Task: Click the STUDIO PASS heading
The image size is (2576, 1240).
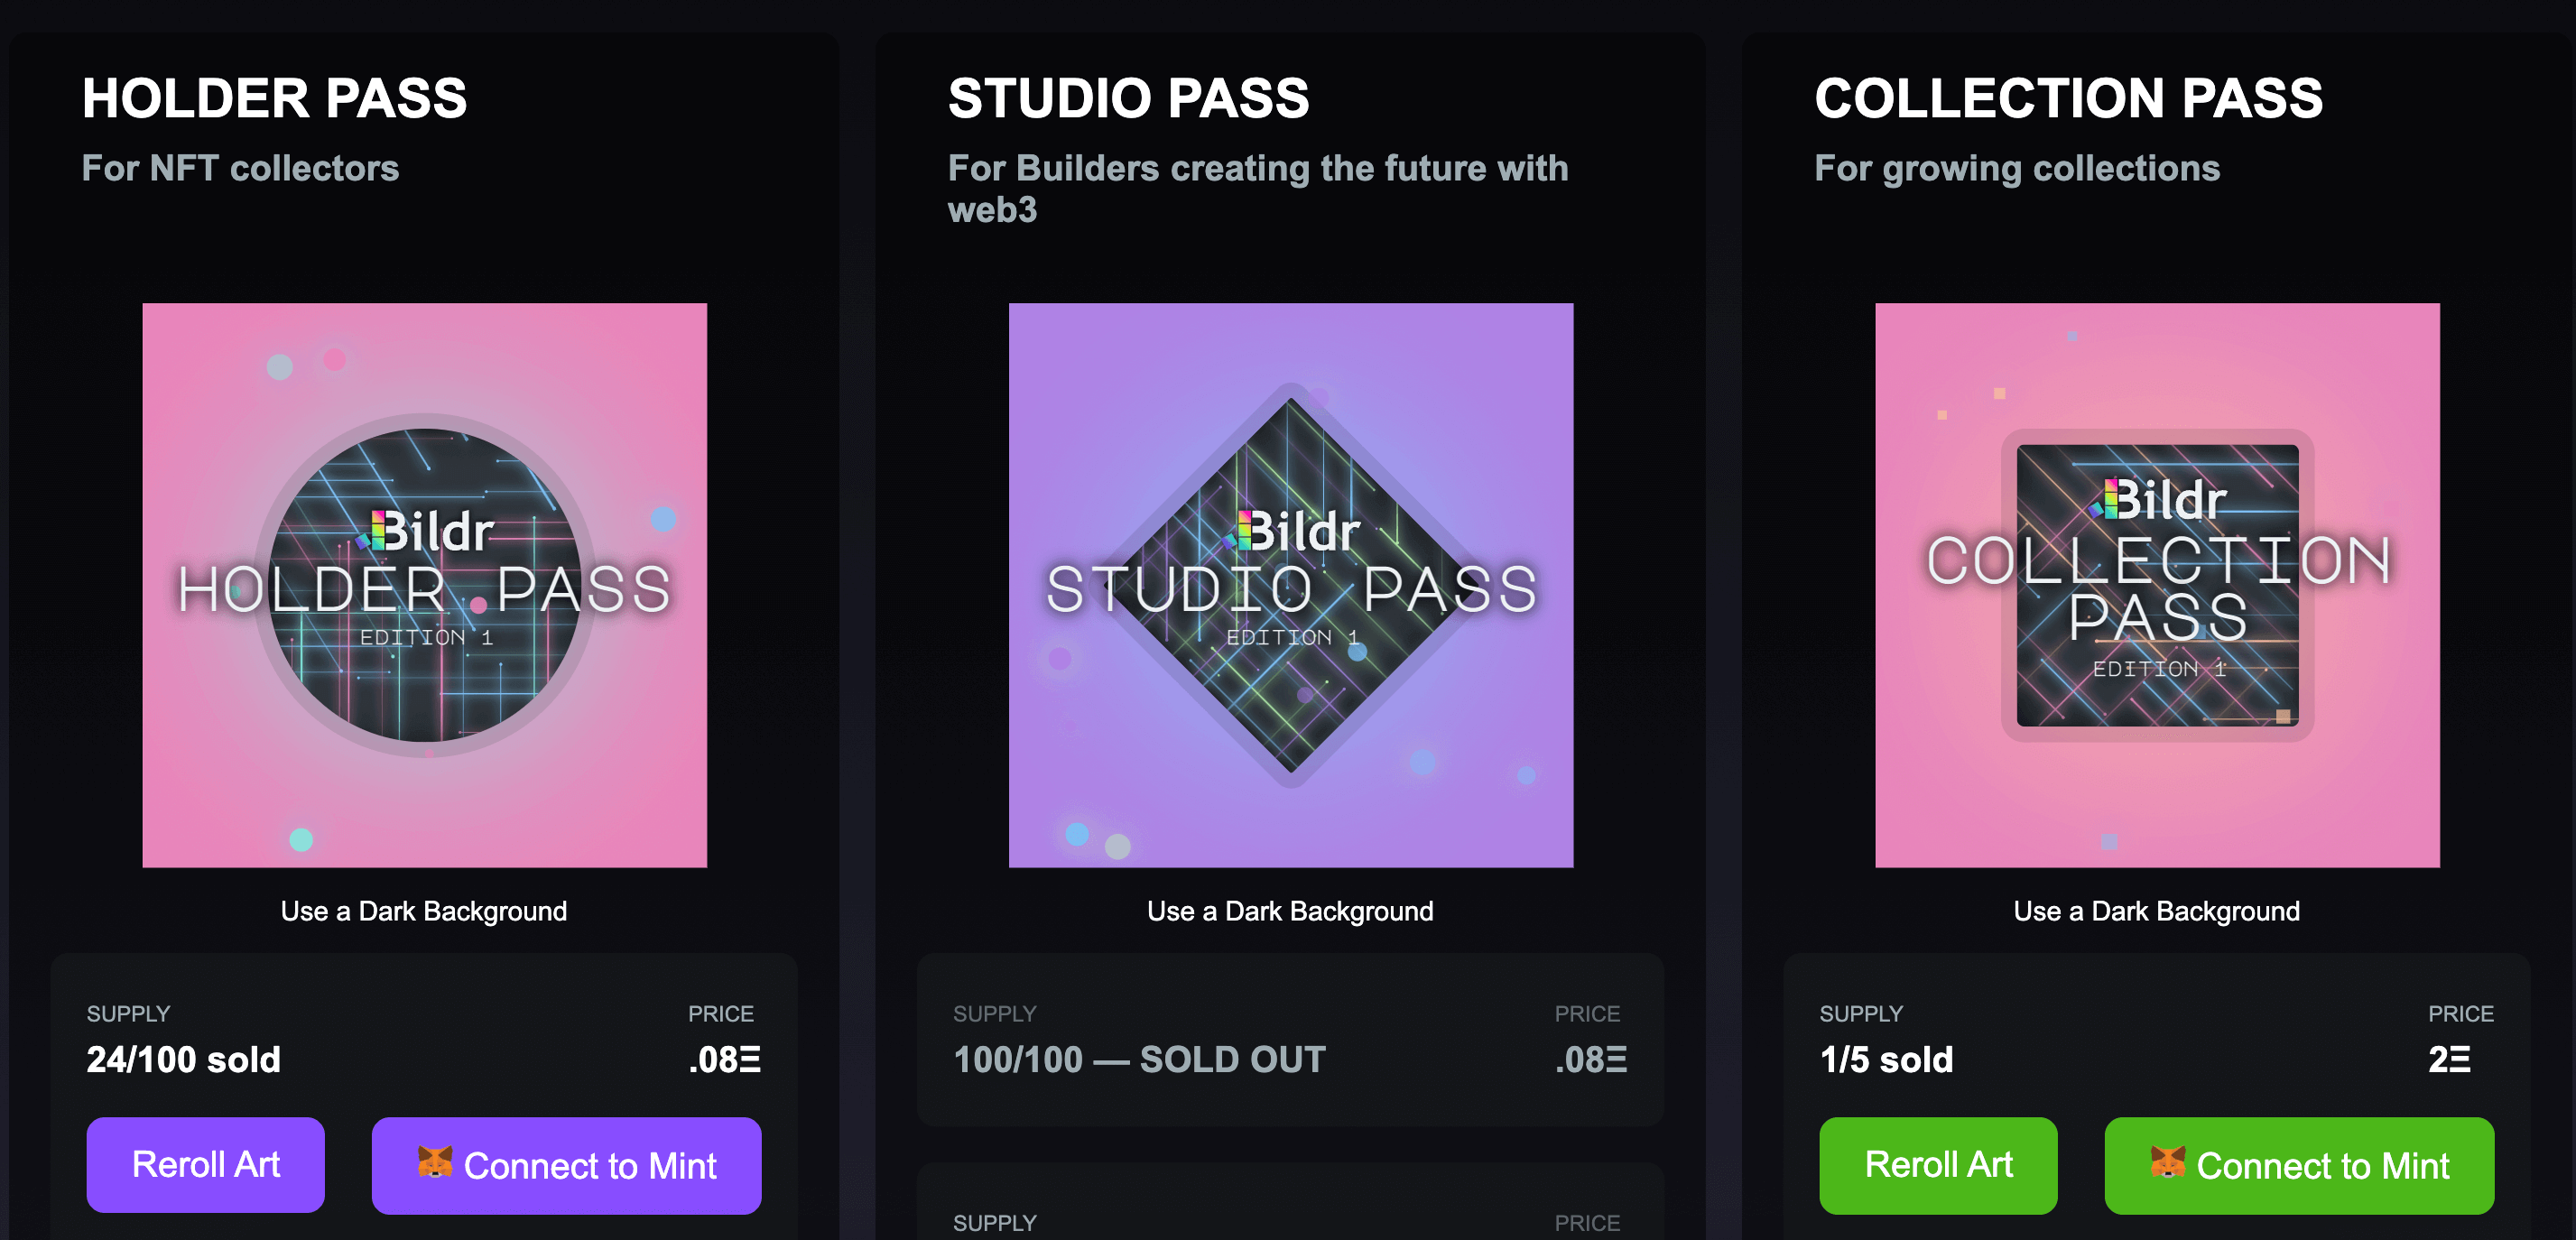Action: pos(1129,98)
